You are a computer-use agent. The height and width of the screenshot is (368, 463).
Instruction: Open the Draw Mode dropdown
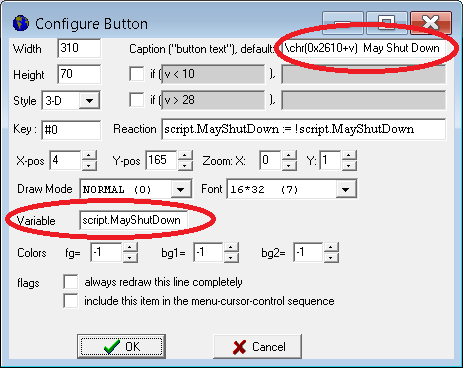(x=181, y=189)
